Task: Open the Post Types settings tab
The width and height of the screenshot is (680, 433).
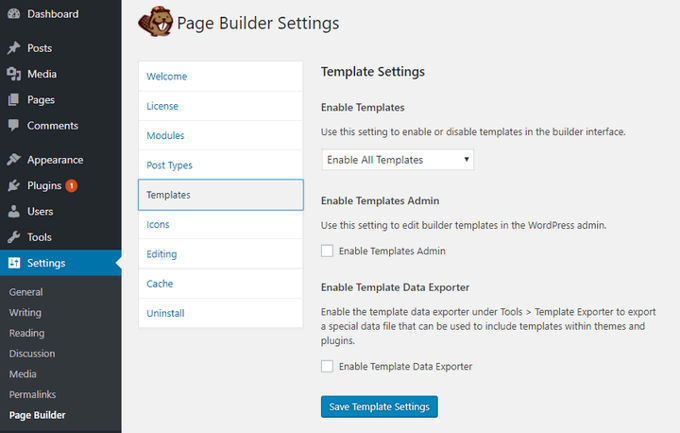Action: pos(221,165)
